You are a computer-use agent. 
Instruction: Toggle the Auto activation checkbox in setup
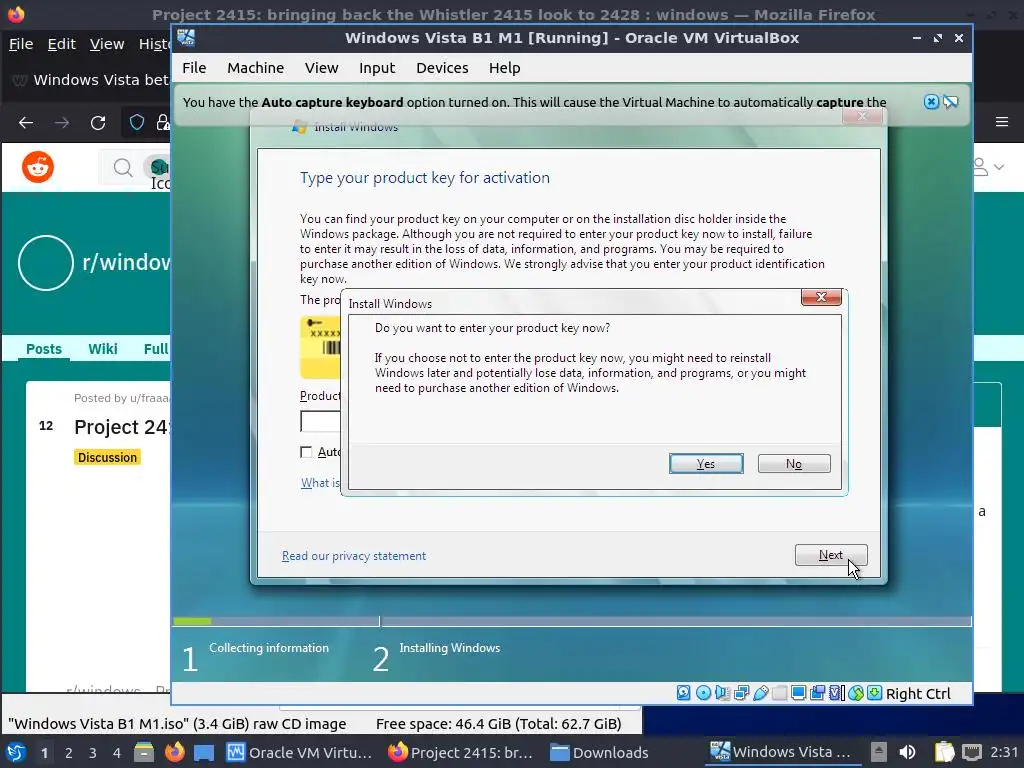(306, 452)
